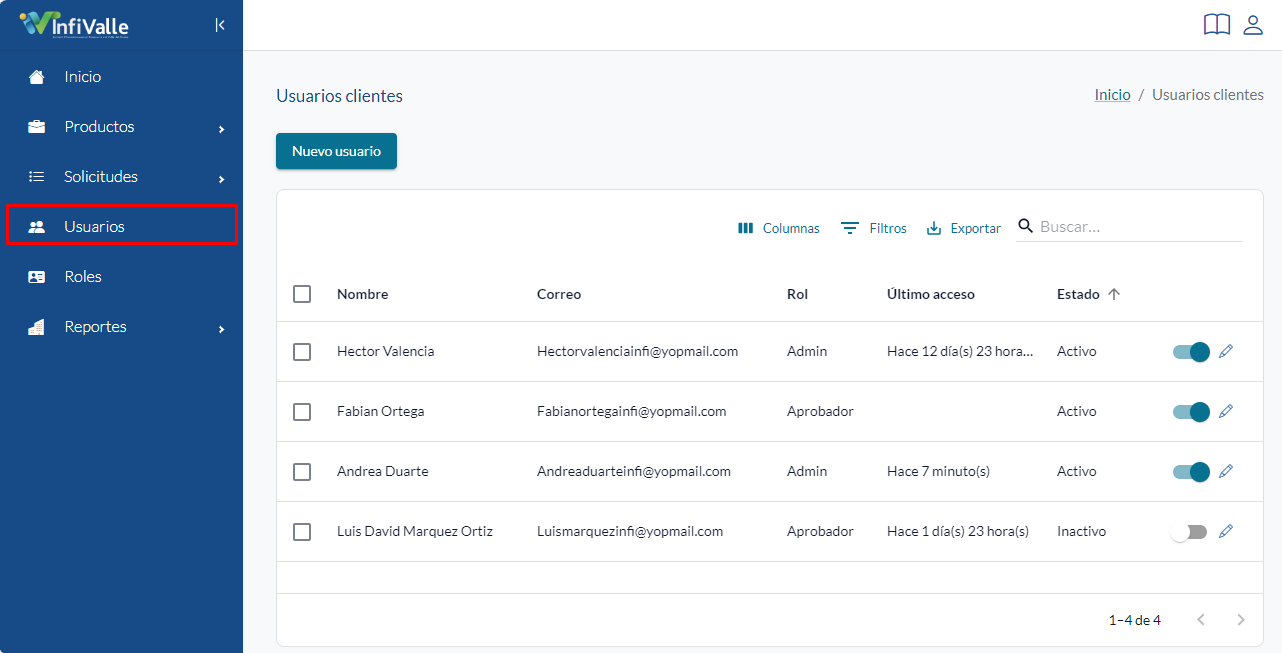Image resolution: width=1282 pixels, height=653 pixels.
Task: Check the Andrea Duarte row checkbox
Action: point(302,472)
